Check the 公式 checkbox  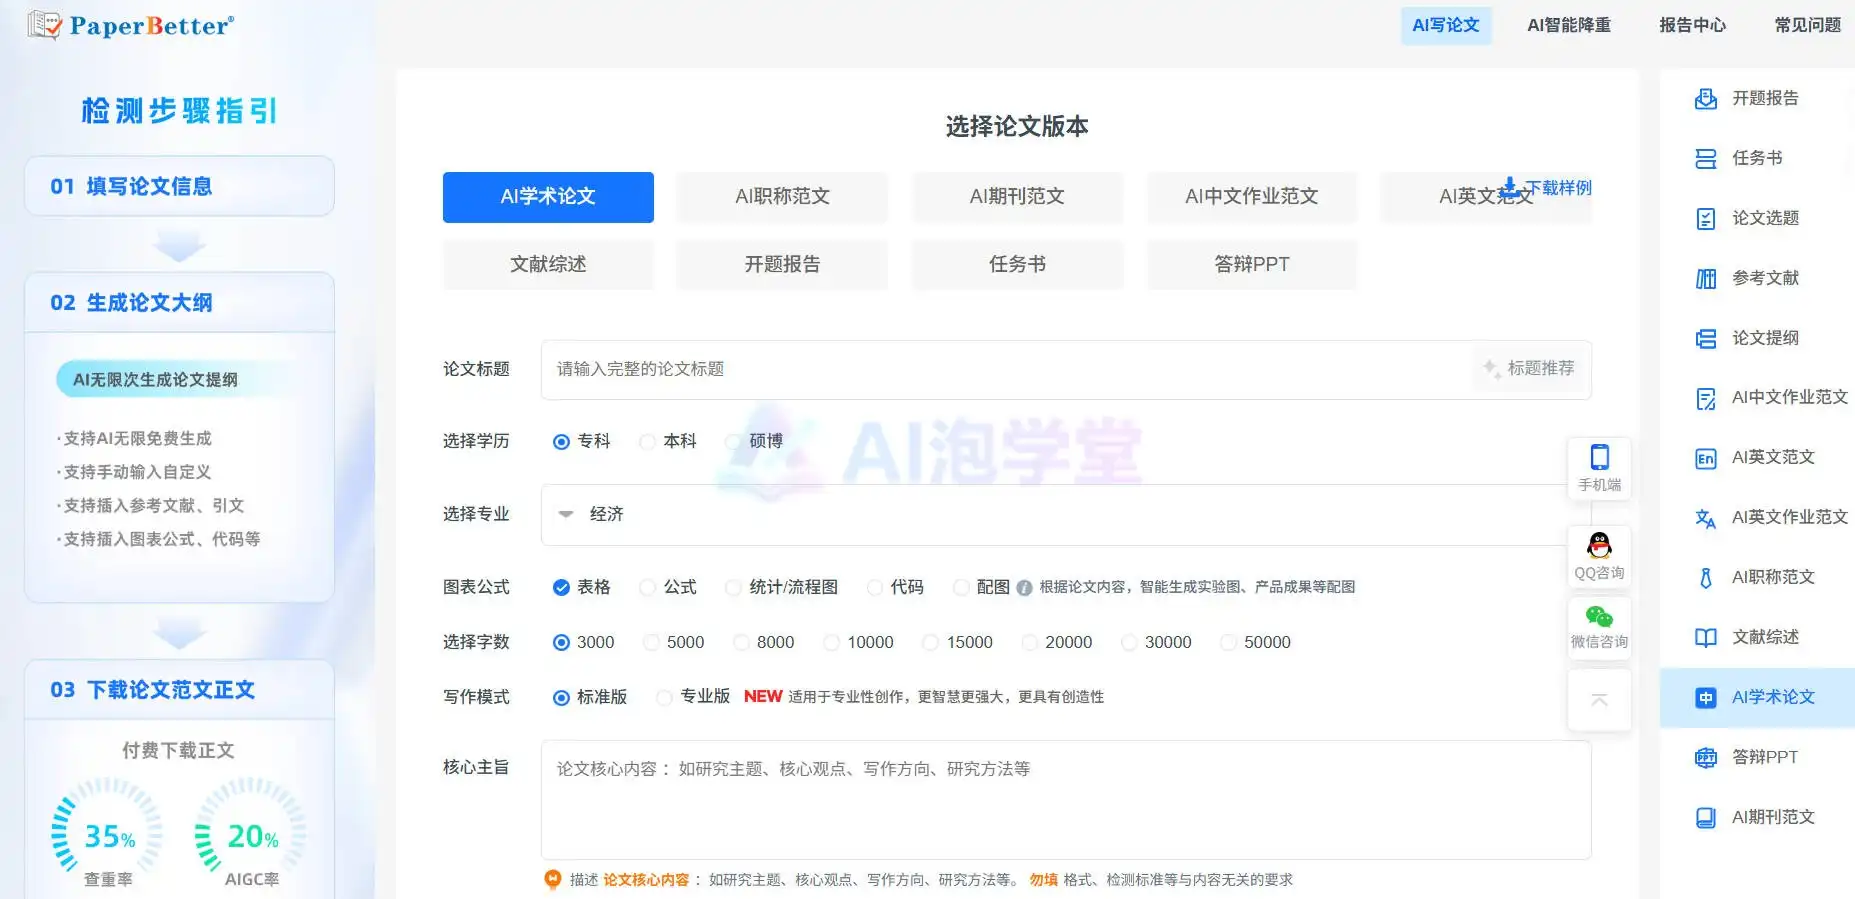point(648,588)
